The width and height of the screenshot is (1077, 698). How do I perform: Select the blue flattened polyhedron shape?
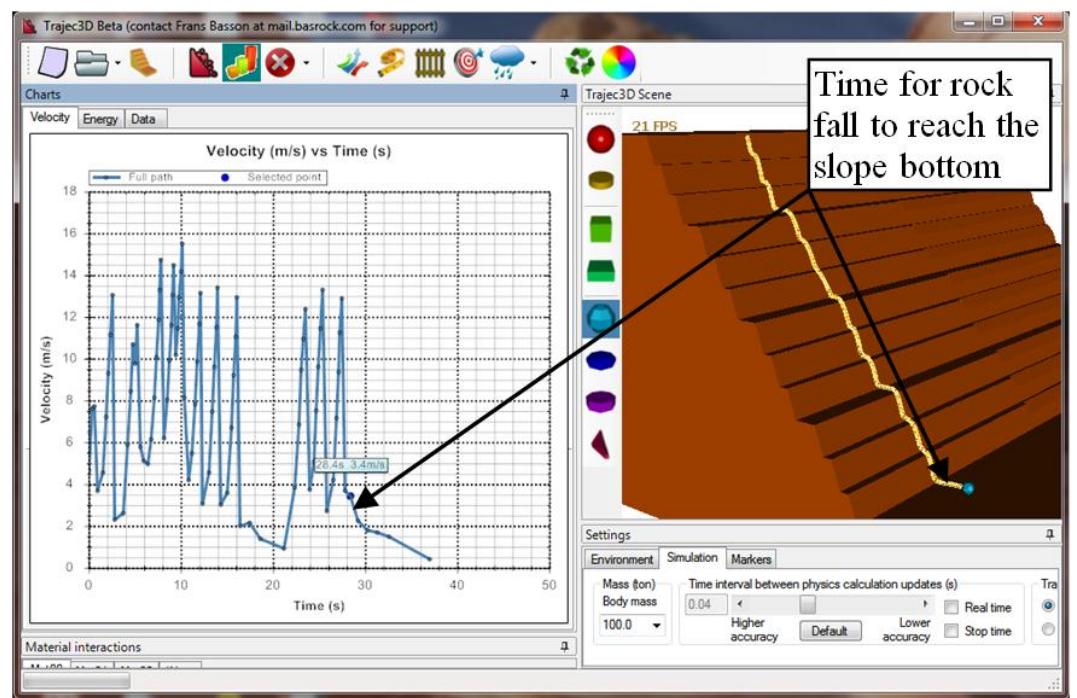pyautogui.click(x=601, y=360)
